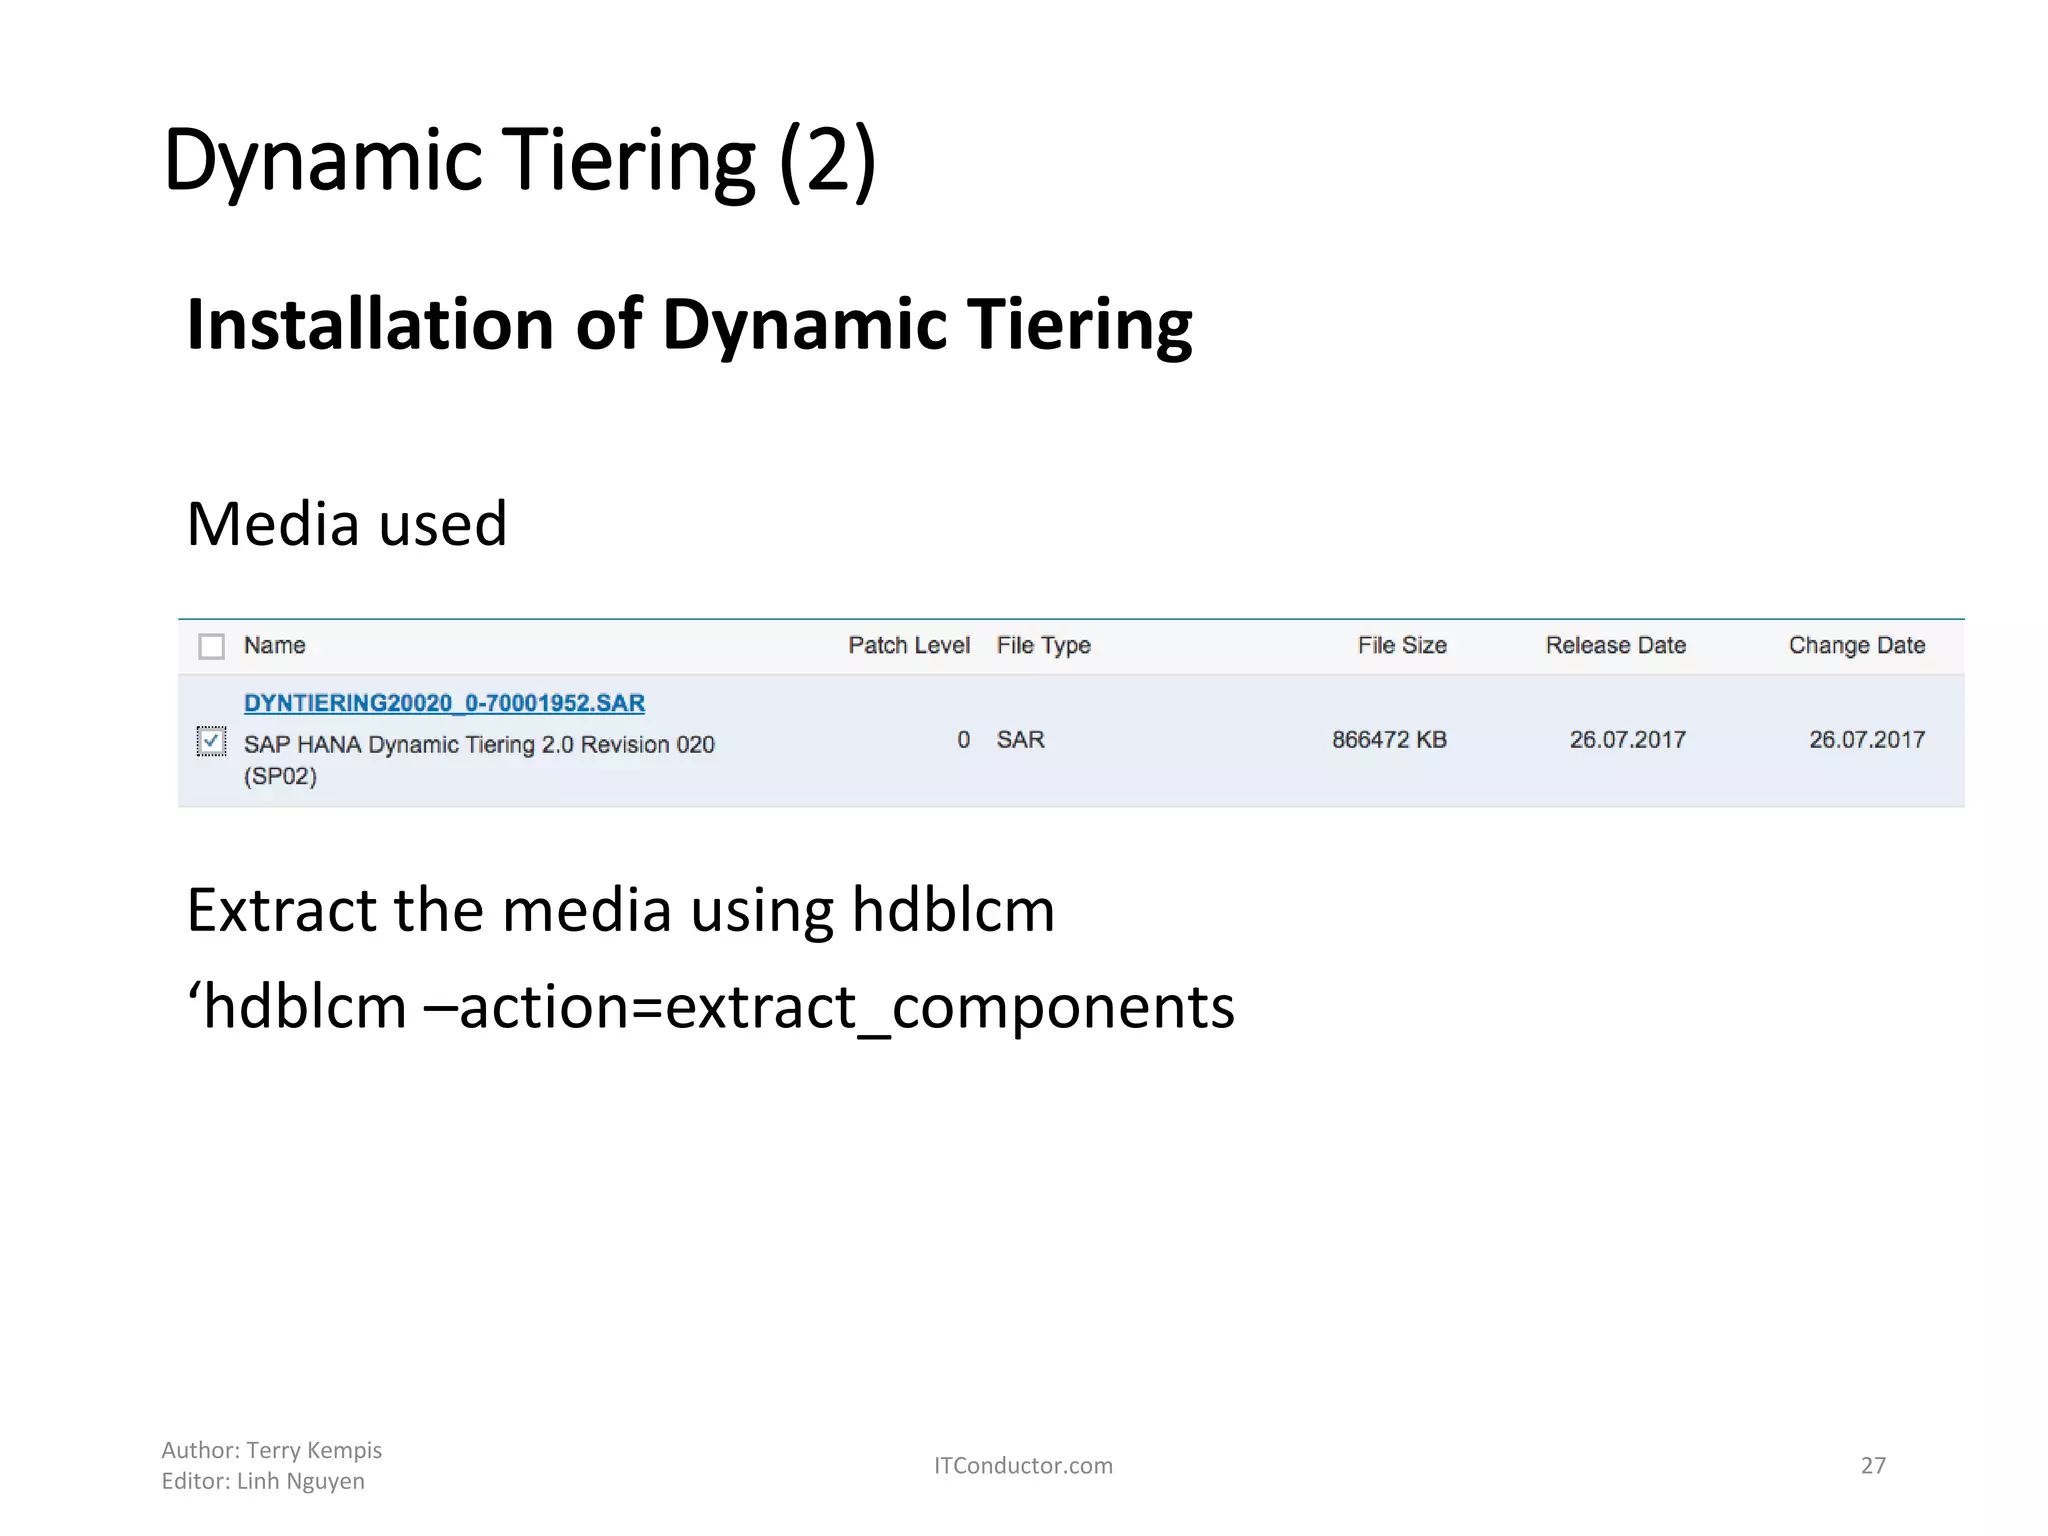Click the SAP HANA Dynamic Tiering 2.0 description

tap(479, 760)
